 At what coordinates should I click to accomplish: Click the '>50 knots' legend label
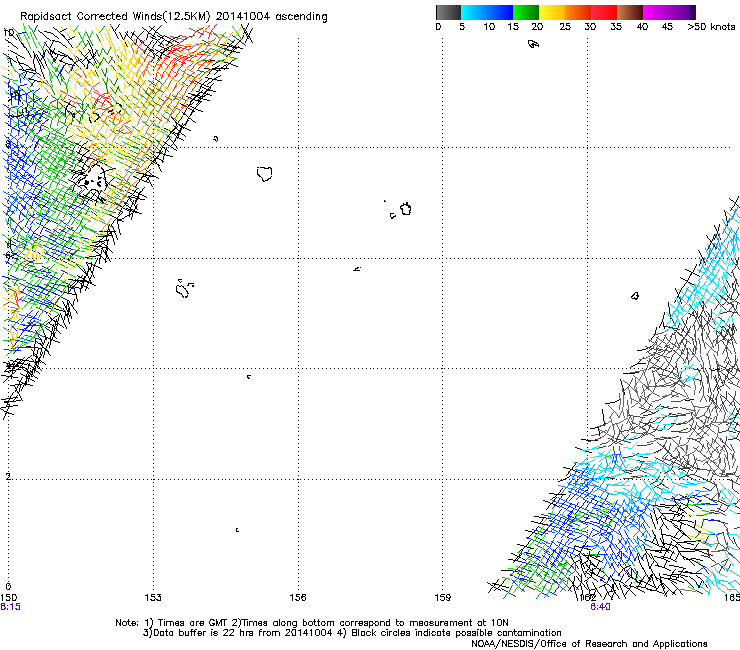click(711, 27)
